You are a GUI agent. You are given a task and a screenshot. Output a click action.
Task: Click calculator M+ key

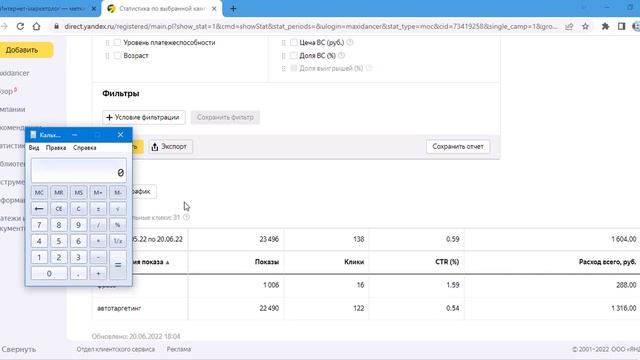(x=98, y=192)
